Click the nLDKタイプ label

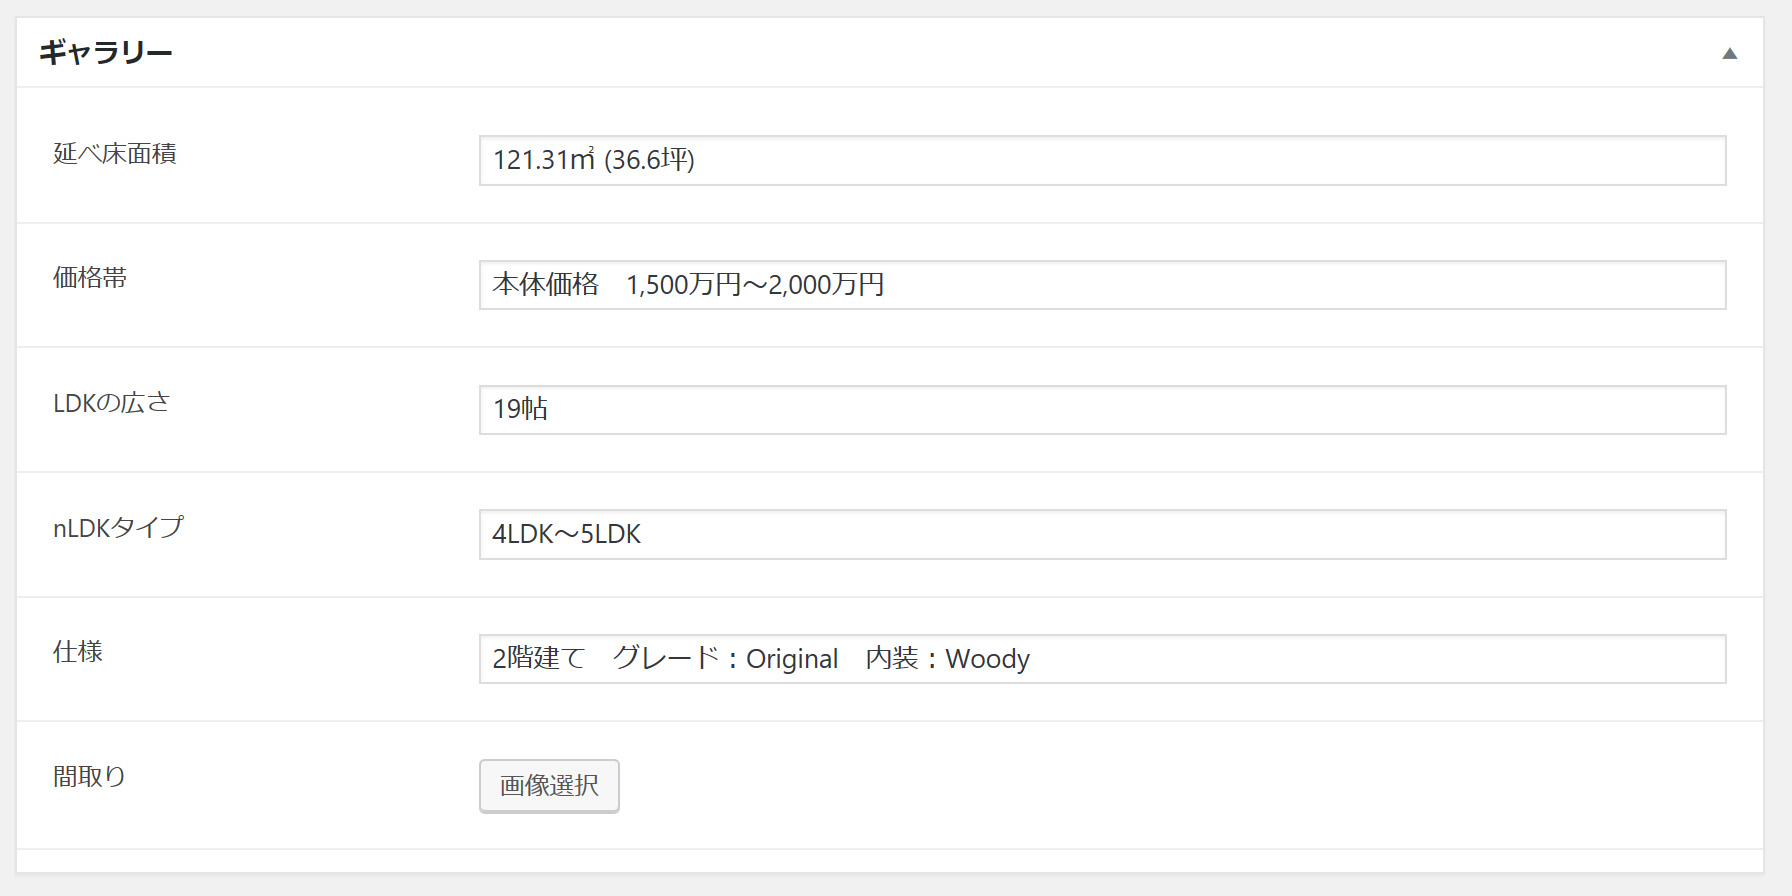click(119, 527)
